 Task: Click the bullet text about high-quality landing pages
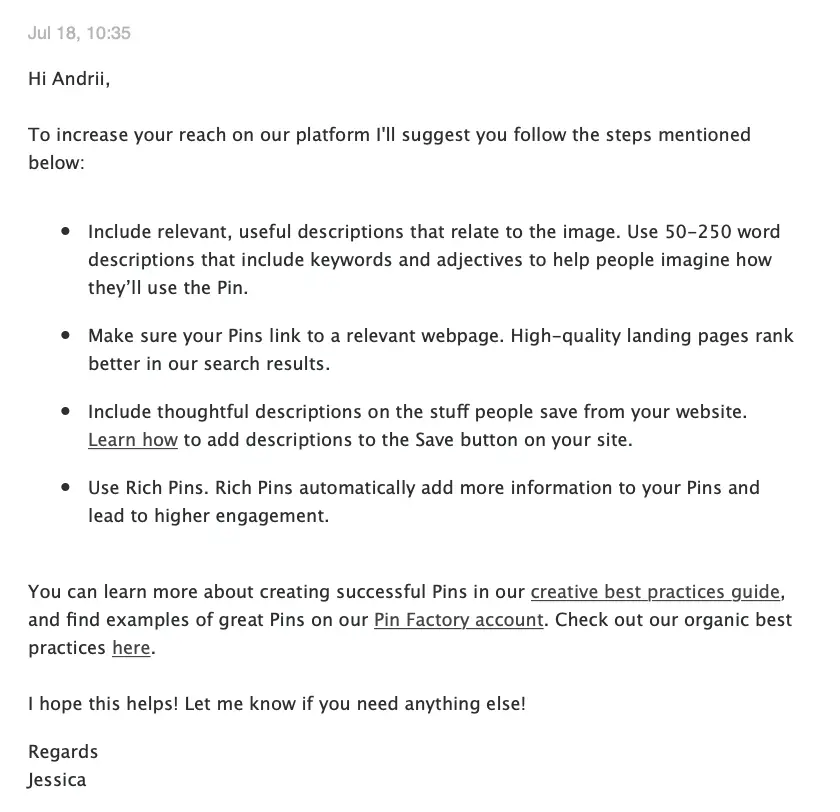click(x=440, y=336)
